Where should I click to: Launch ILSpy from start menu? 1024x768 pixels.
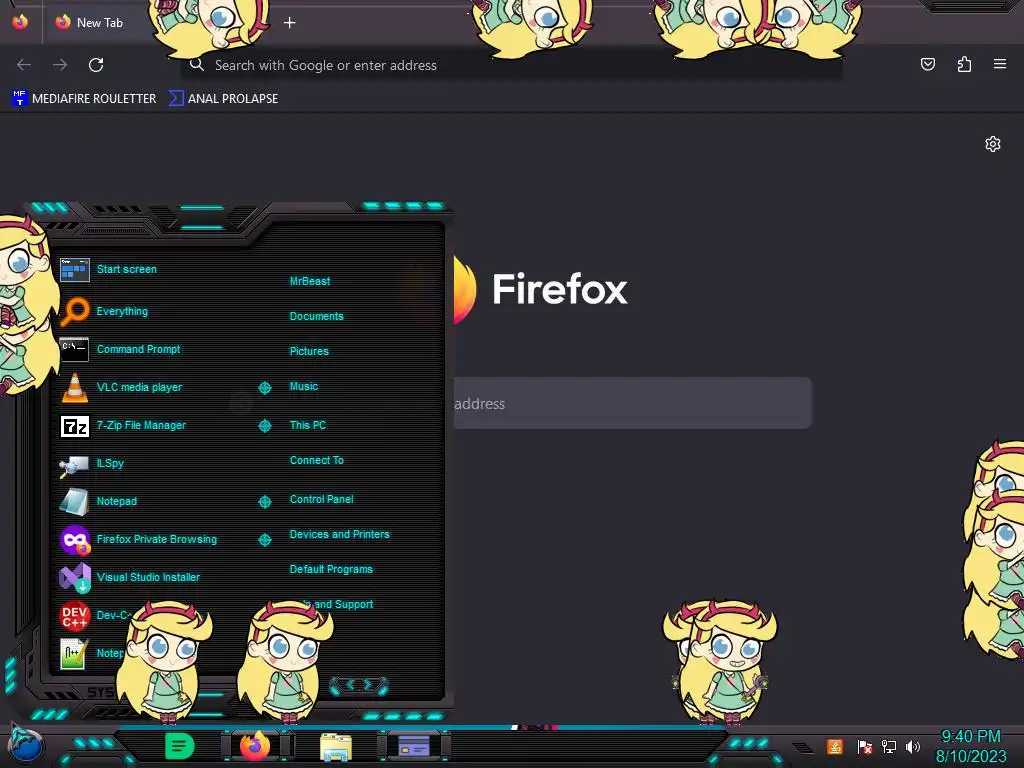click(91, 464)
